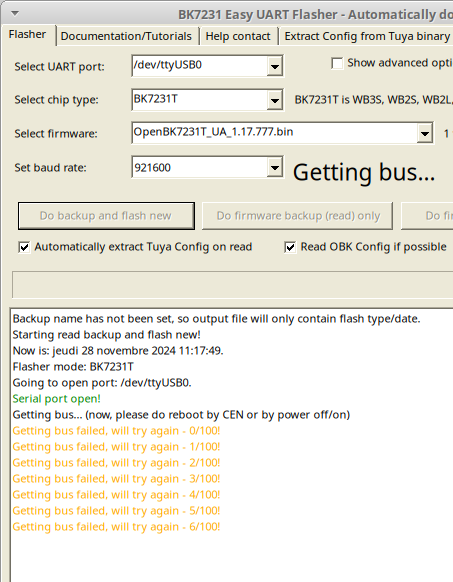The image size is (453, 582).
Task: Enable Show advanced options checkbox
Action: 337,63
